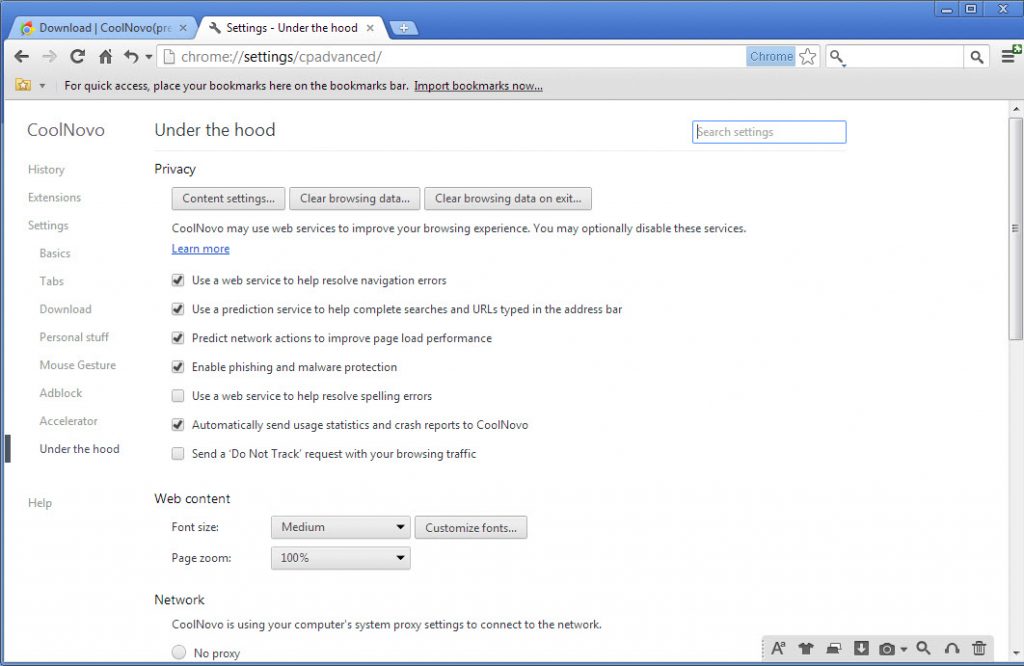Go to Basics settings section
The image size is (1024, 666).
(x=55, y=253)
